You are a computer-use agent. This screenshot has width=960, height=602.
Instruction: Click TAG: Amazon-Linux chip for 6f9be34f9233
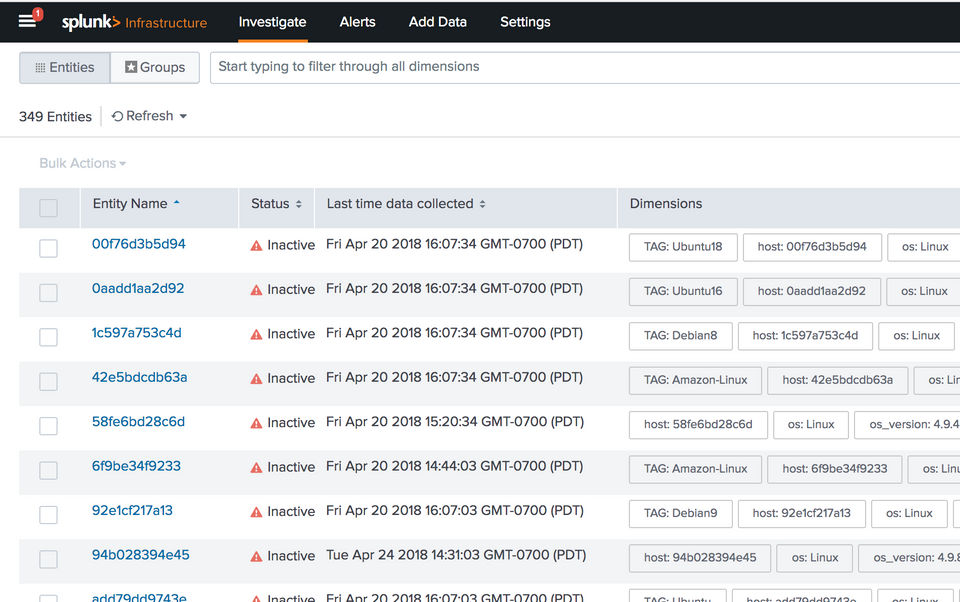696,470
